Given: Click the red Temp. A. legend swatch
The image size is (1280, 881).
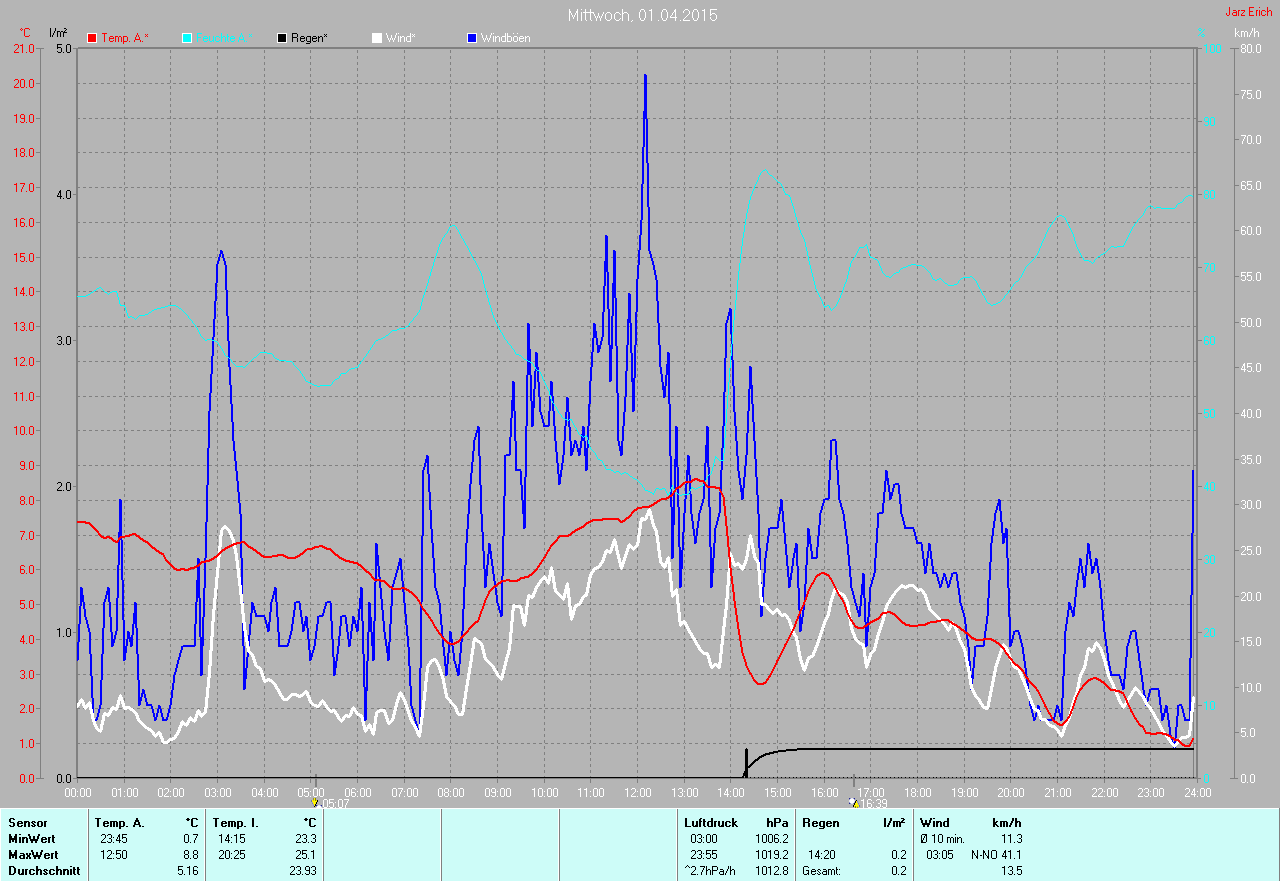Looking at the screenshot, I should (92, 38).
